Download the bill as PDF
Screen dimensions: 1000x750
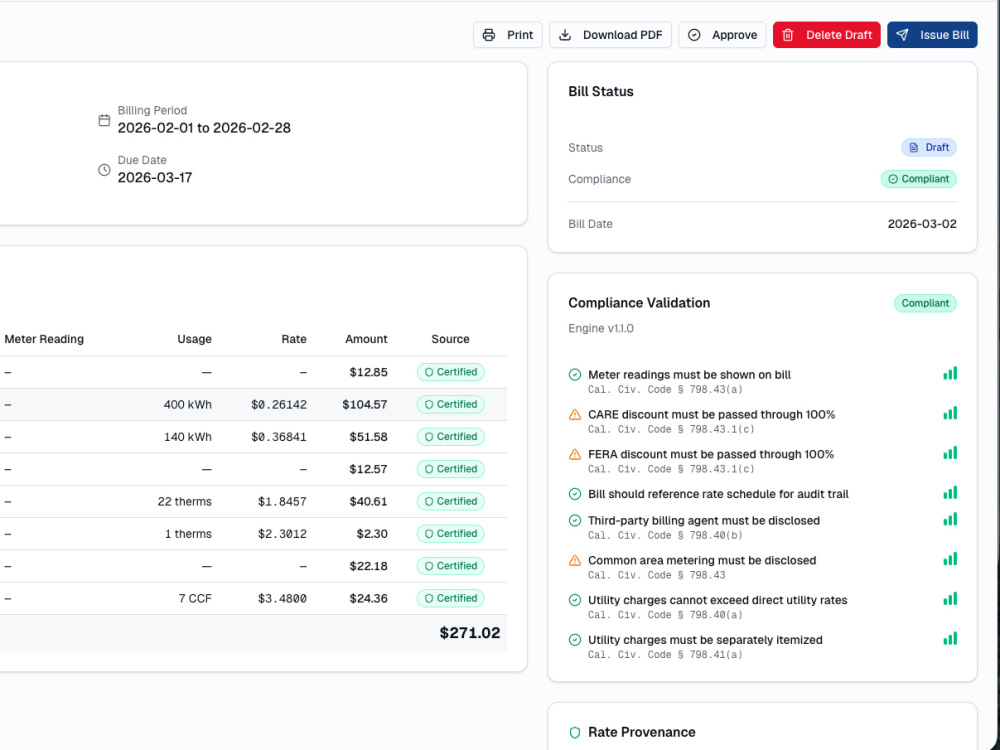pyautogui.click(x=610, y=35)
